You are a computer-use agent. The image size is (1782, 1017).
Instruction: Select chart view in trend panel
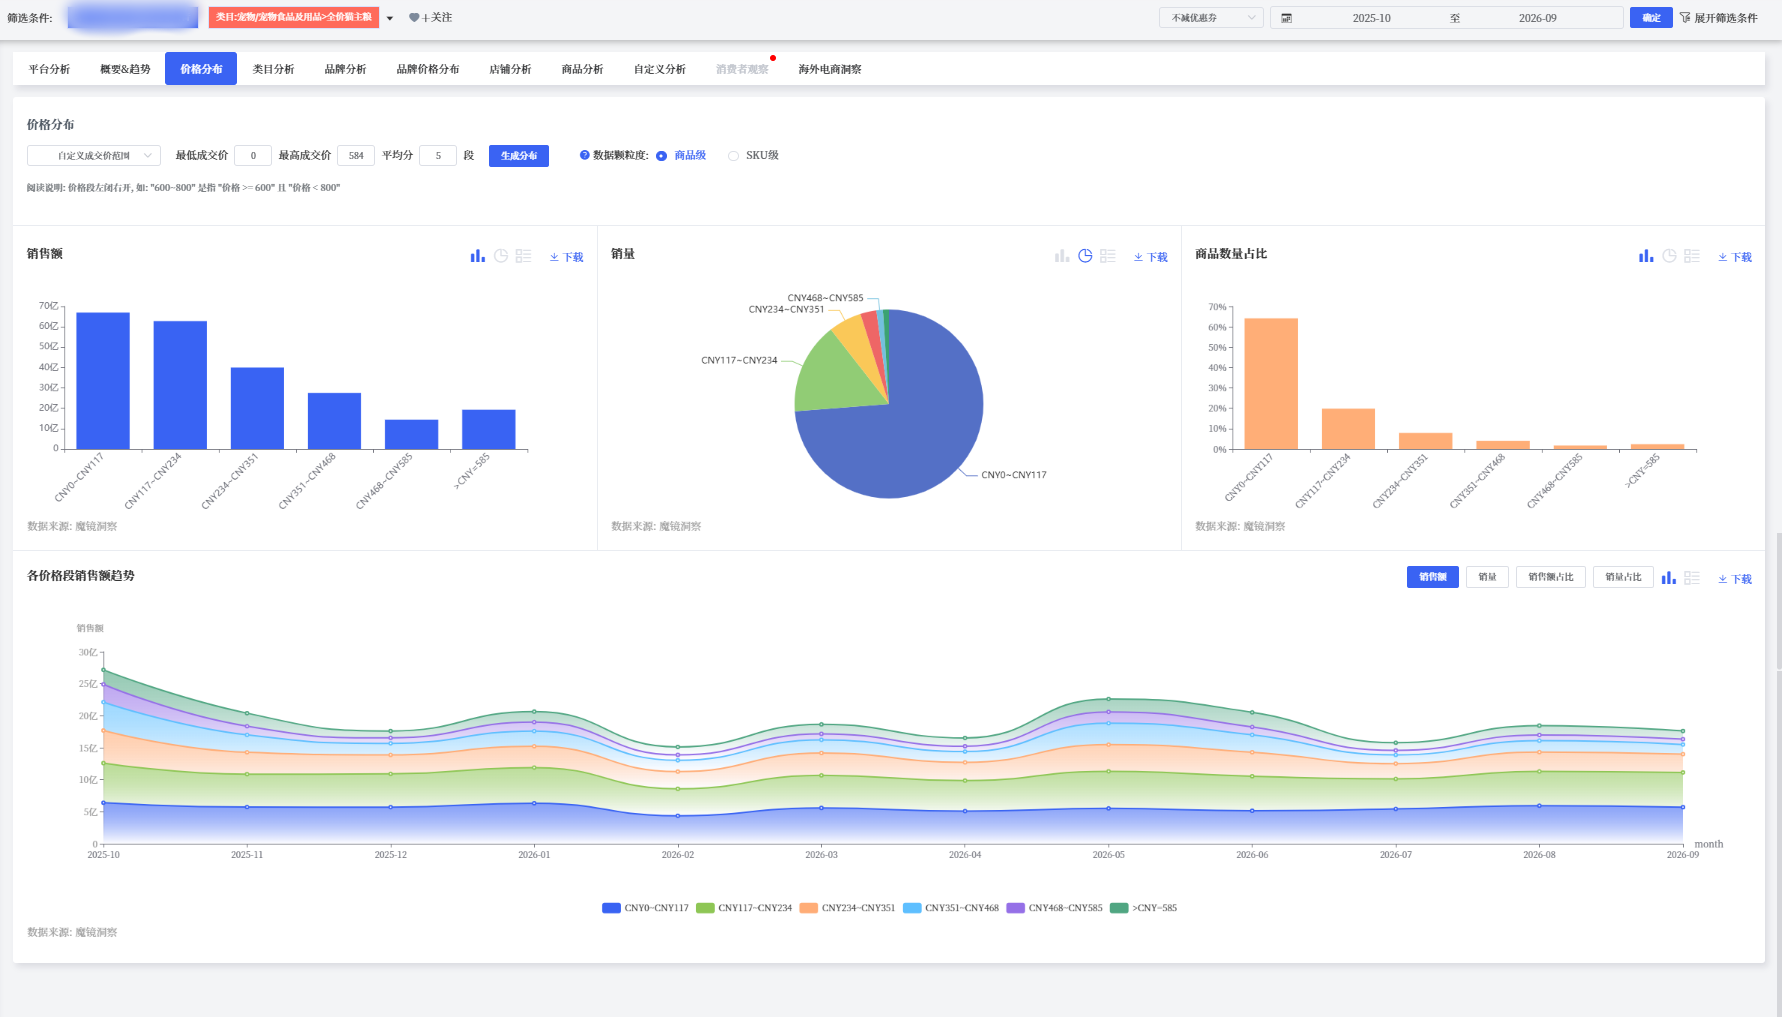[1668, 578]
